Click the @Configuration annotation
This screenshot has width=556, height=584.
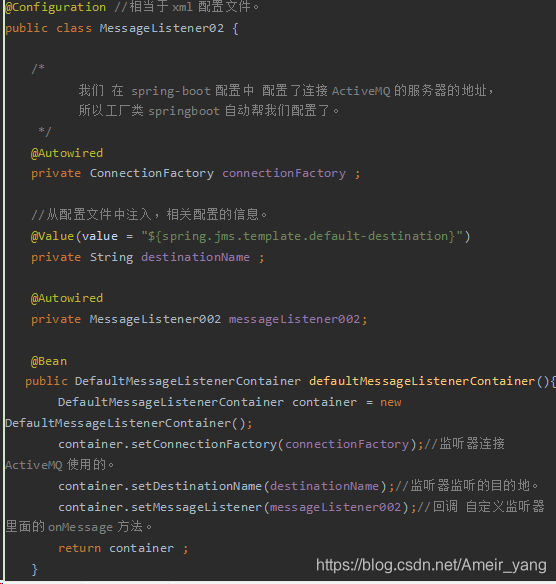pos(55,7)
